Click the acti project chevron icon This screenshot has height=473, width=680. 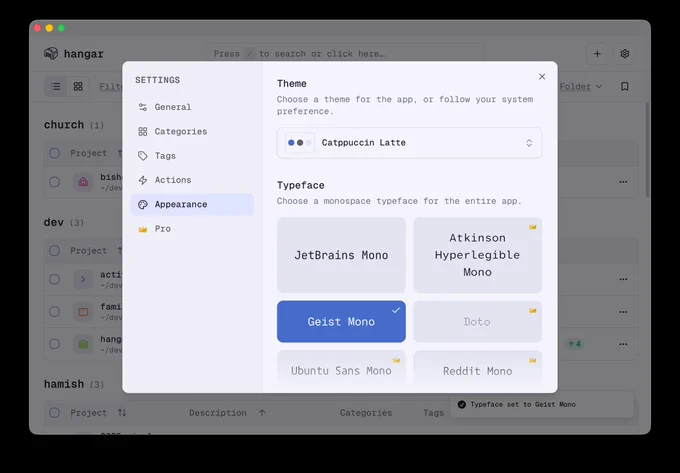click(x=83, y=279)
